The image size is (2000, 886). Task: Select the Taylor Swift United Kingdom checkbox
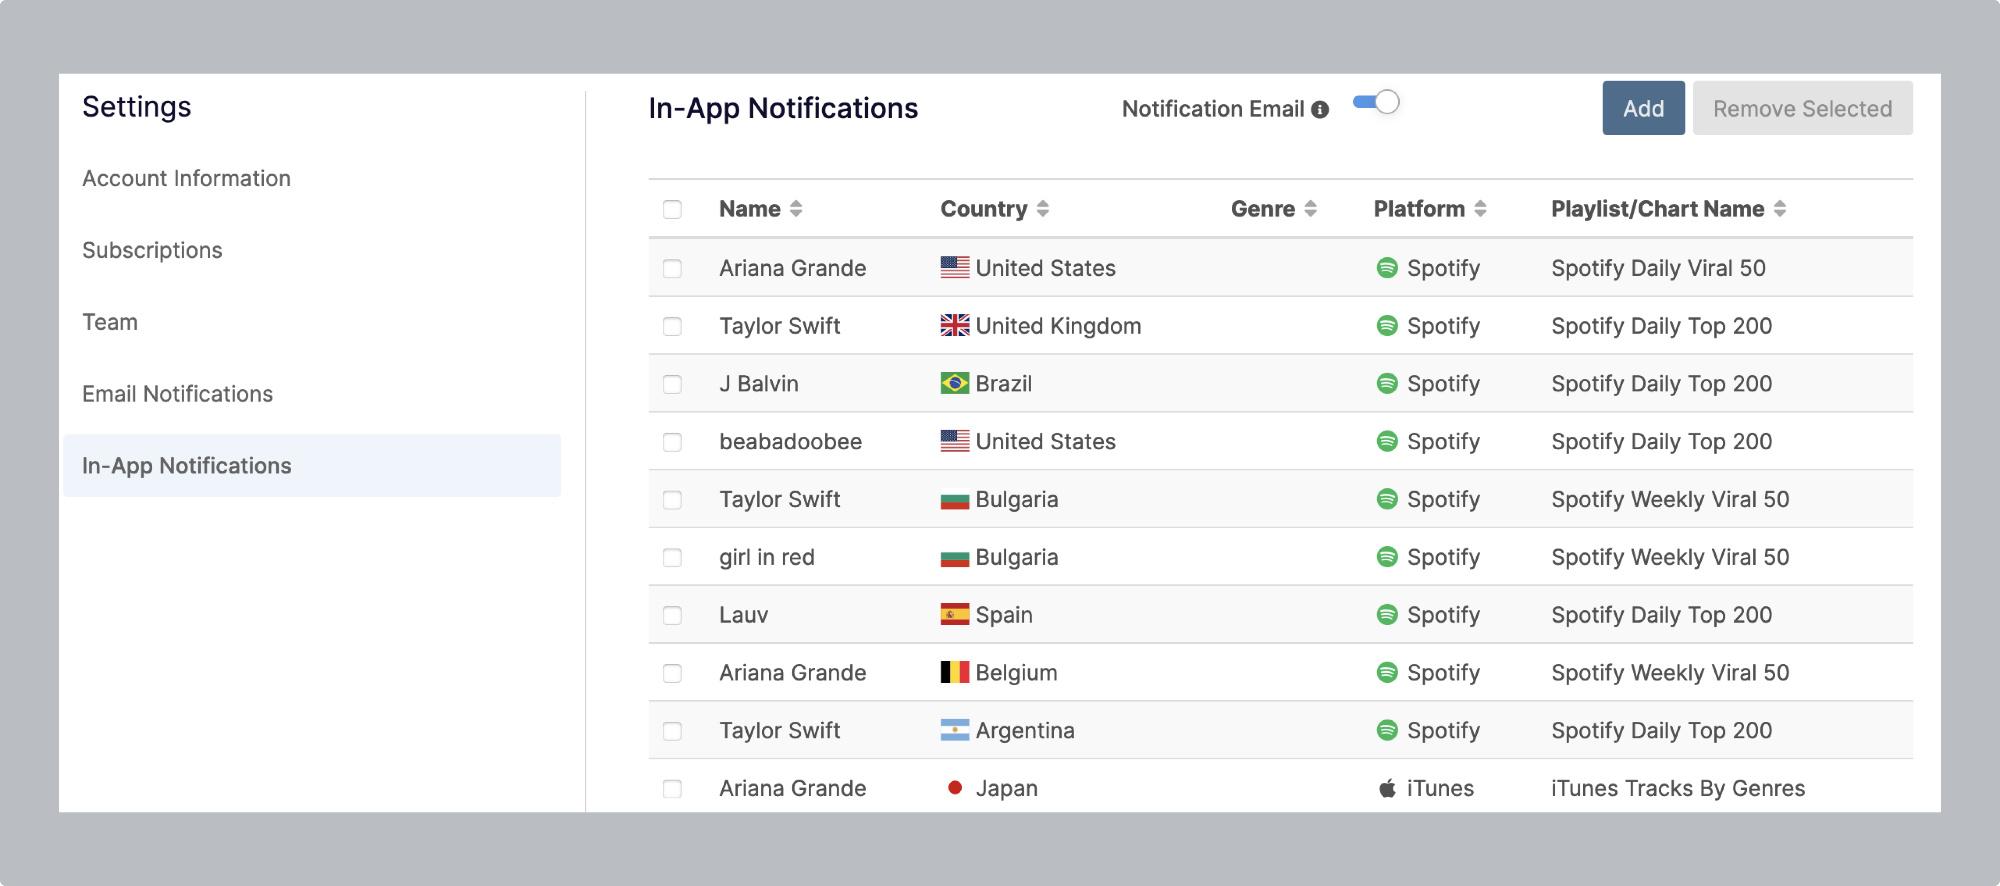coord(672,326)
